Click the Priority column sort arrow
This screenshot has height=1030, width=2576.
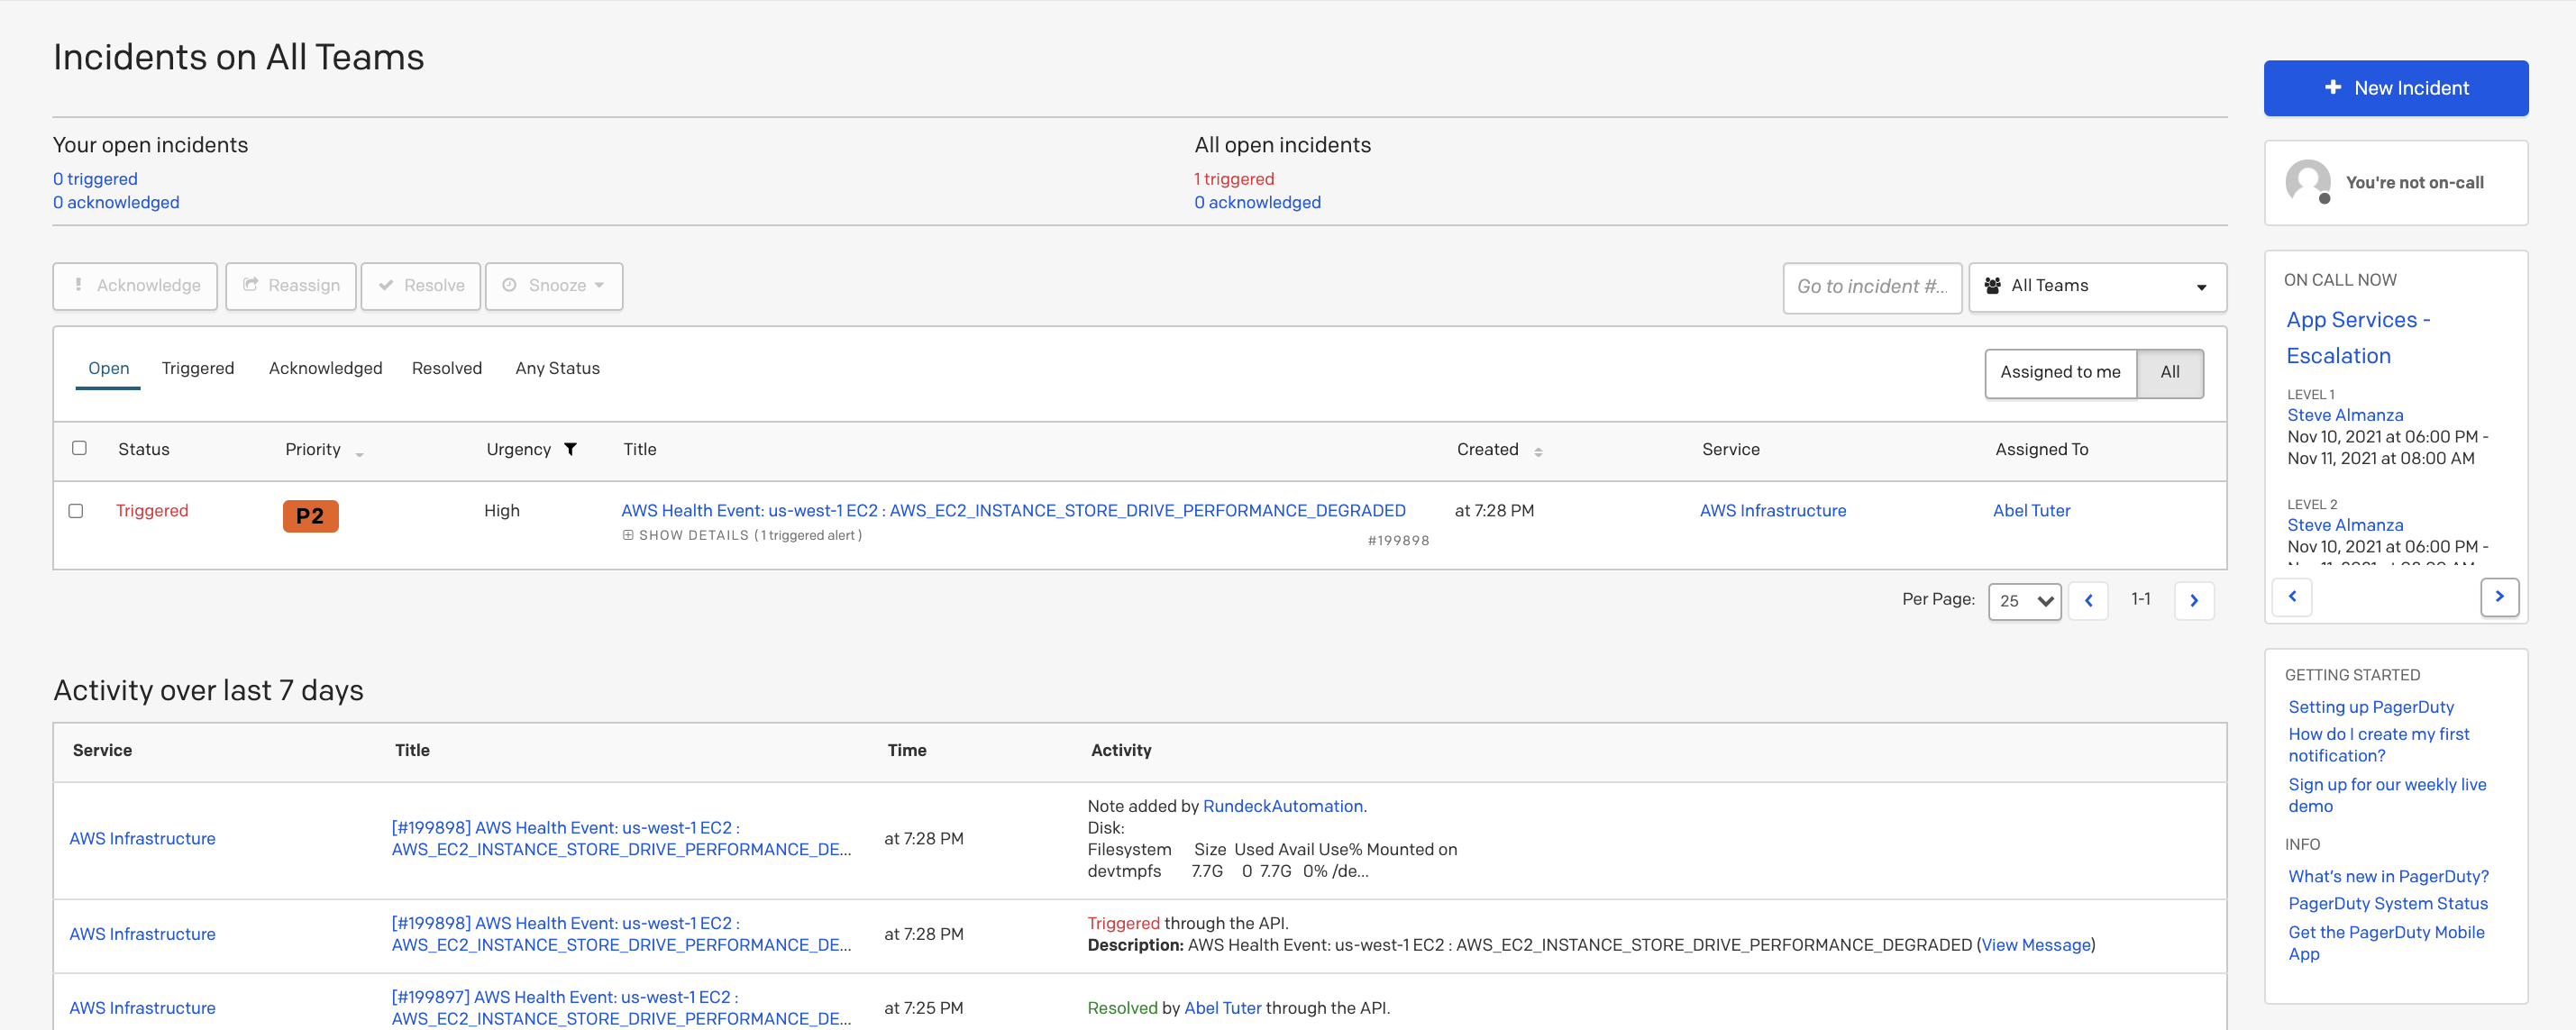pos(359,454)
